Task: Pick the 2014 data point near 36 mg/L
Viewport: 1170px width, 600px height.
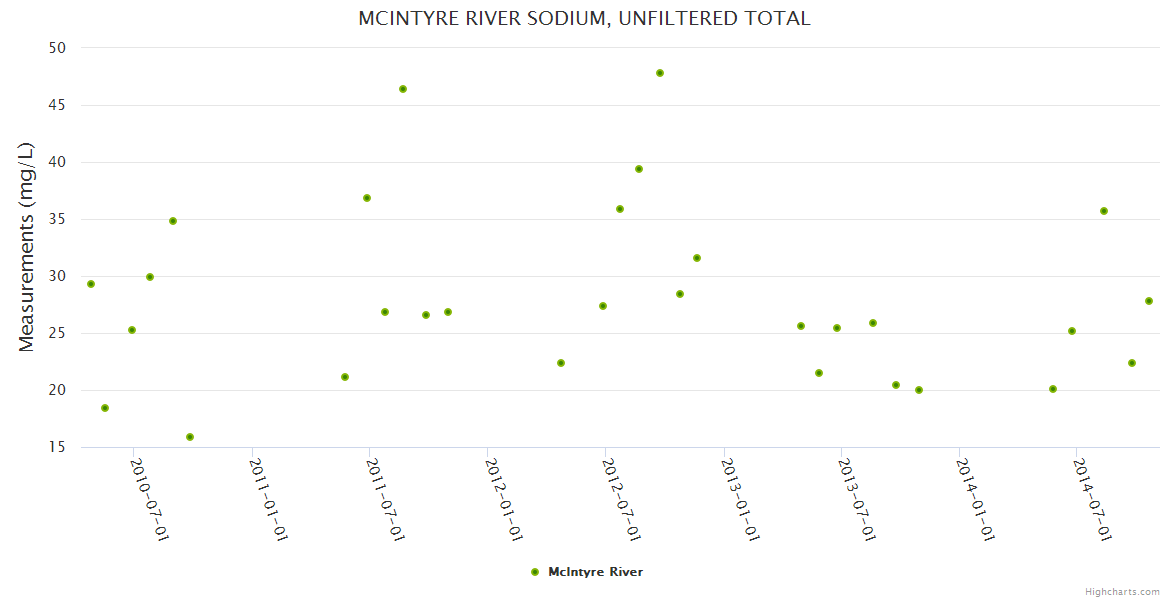Action: 1104,211
